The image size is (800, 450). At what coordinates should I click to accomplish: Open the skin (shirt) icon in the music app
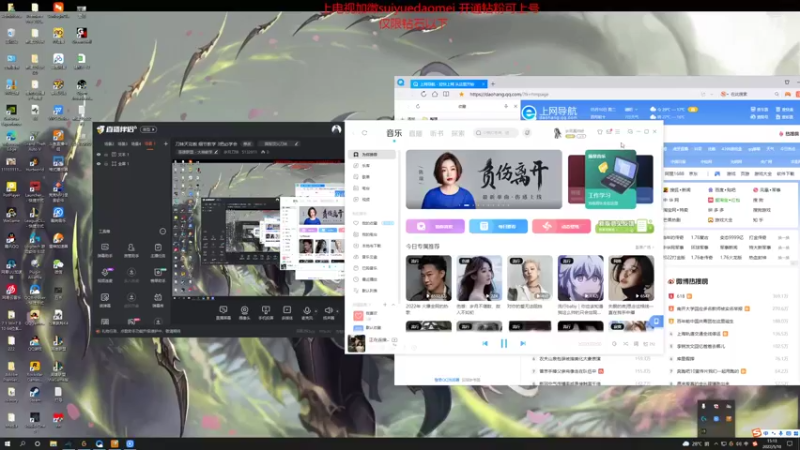click(x=599, y=132)
